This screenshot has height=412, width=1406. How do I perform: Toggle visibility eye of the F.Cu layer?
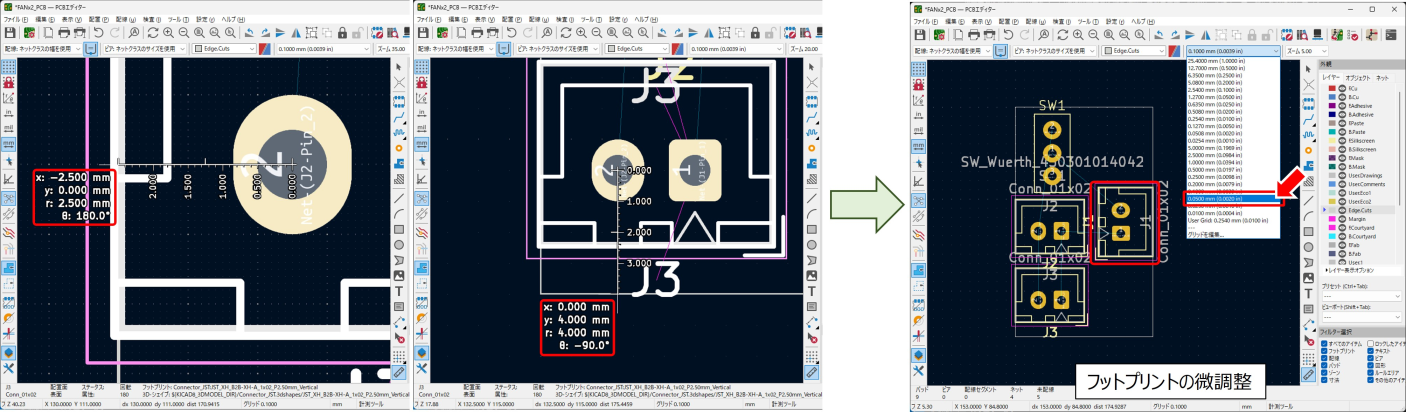tap(1342, 87)
